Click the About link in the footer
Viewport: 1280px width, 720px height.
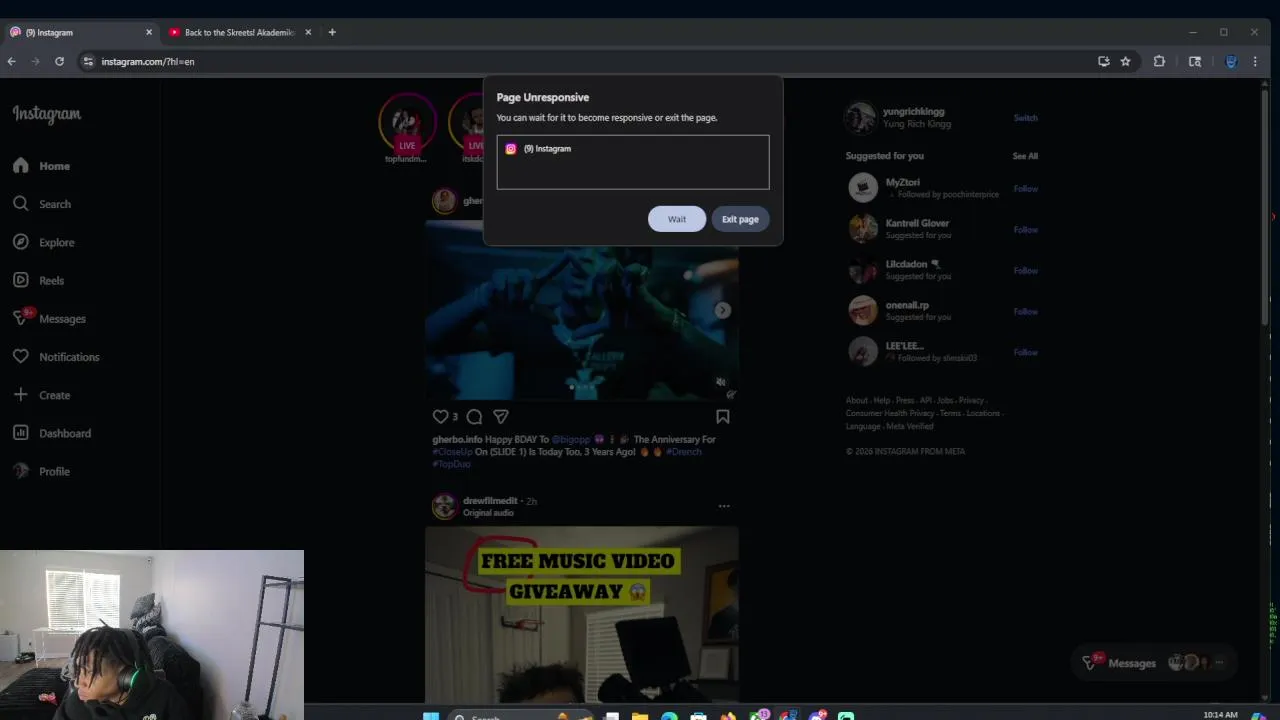coord(856,400)
